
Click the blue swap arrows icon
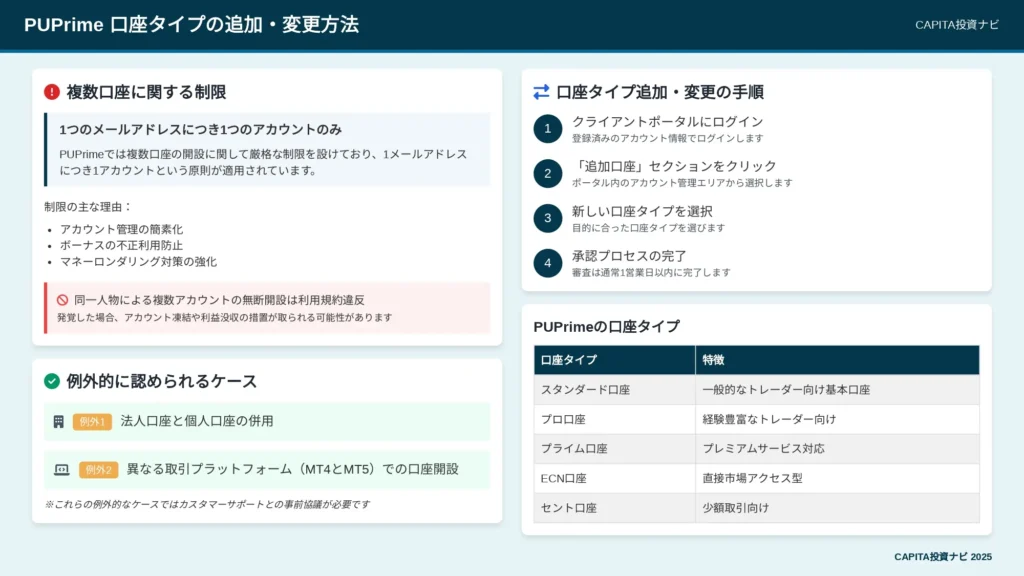(541, 92)
